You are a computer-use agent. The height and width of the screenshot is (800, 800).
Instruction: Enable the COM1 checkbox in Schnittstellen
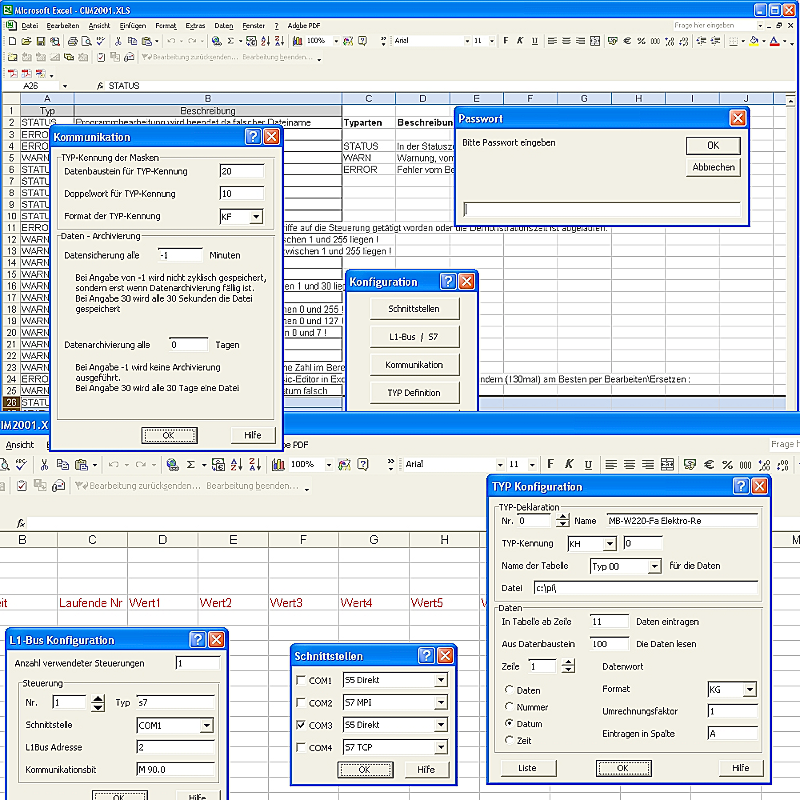tap(301, 681)
